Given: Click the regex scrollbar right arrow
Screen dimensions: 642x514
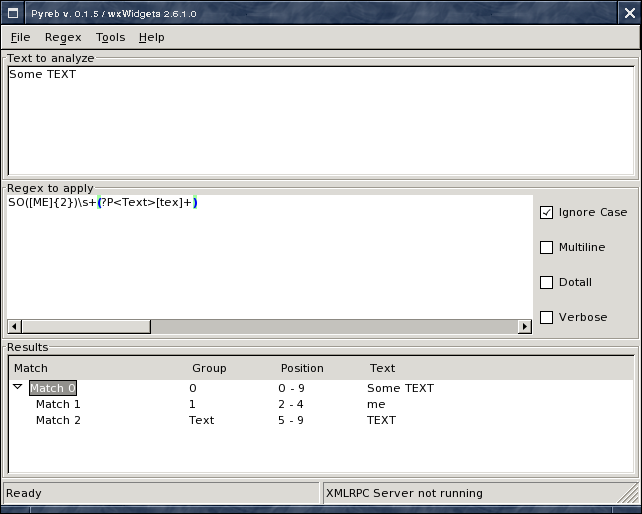Looking at the screenshot, I should pyautogui.click(x=525, y=326).
